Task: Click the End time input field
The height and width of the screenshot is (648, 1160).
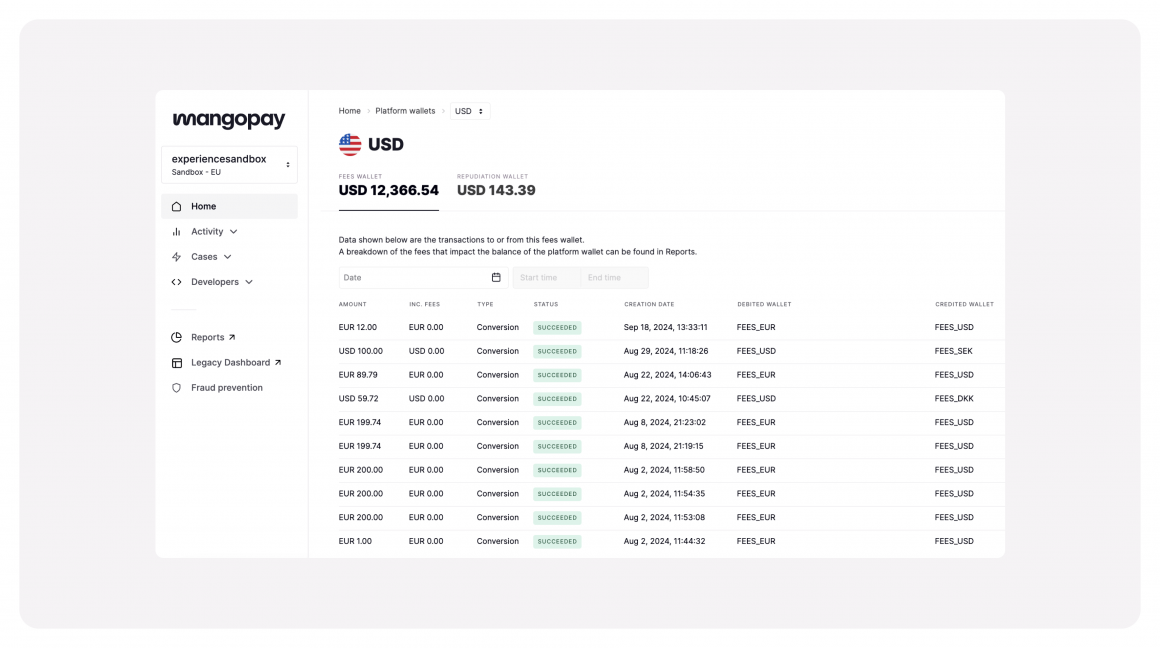Action: tap(614, 278)
